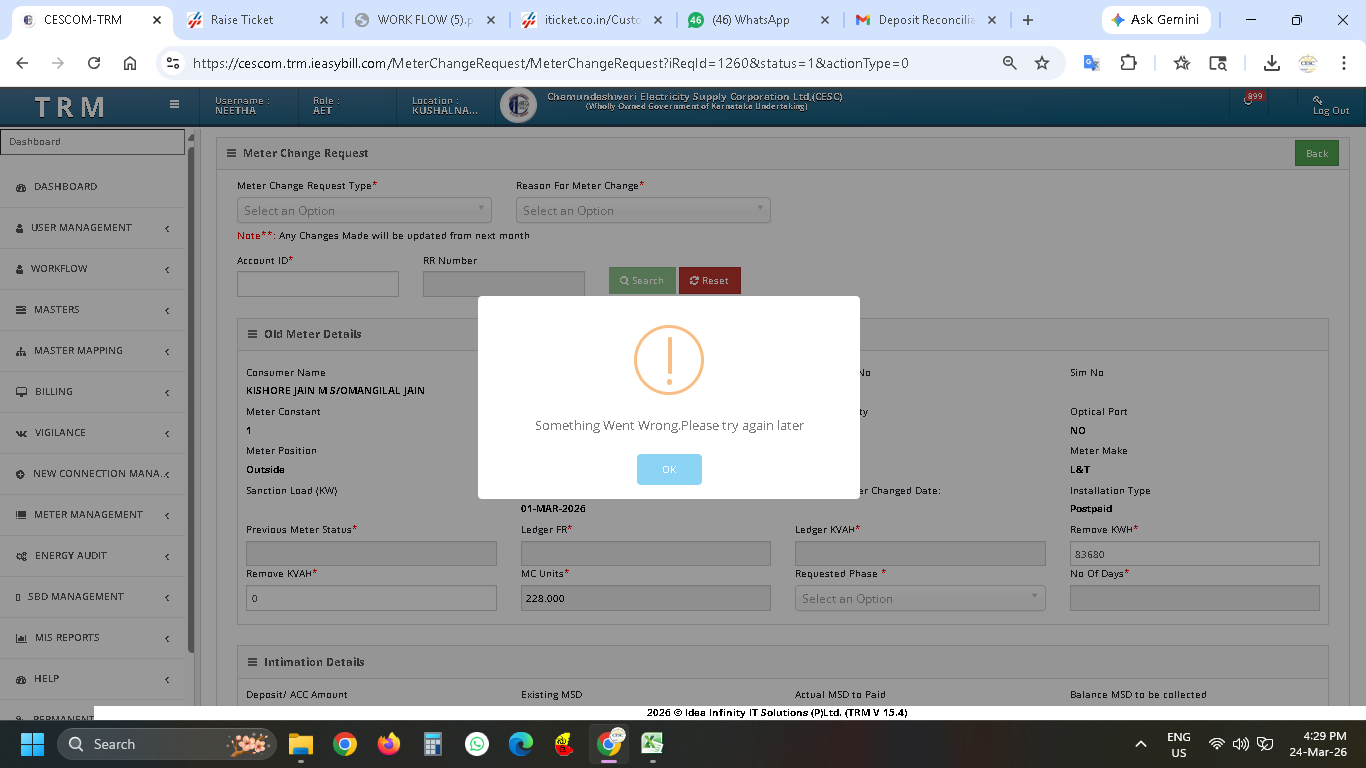1366x768 pixels.
Task: Bookmark this page with the star
Action: 1042,63
